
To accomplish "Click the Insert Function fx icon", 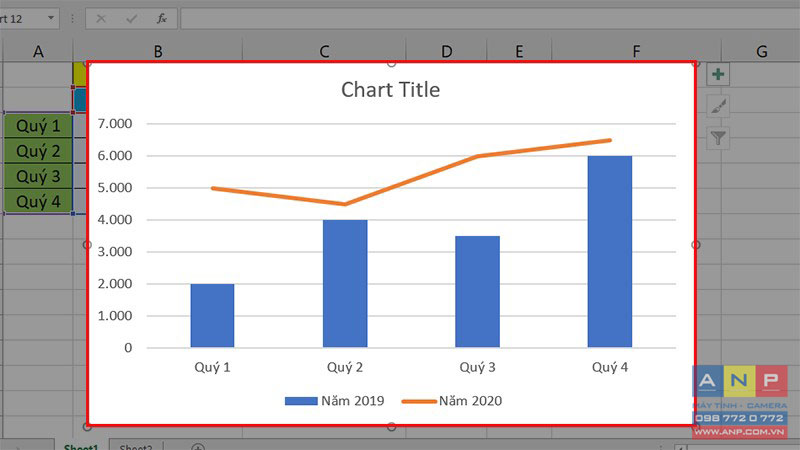I will (162, 19).
